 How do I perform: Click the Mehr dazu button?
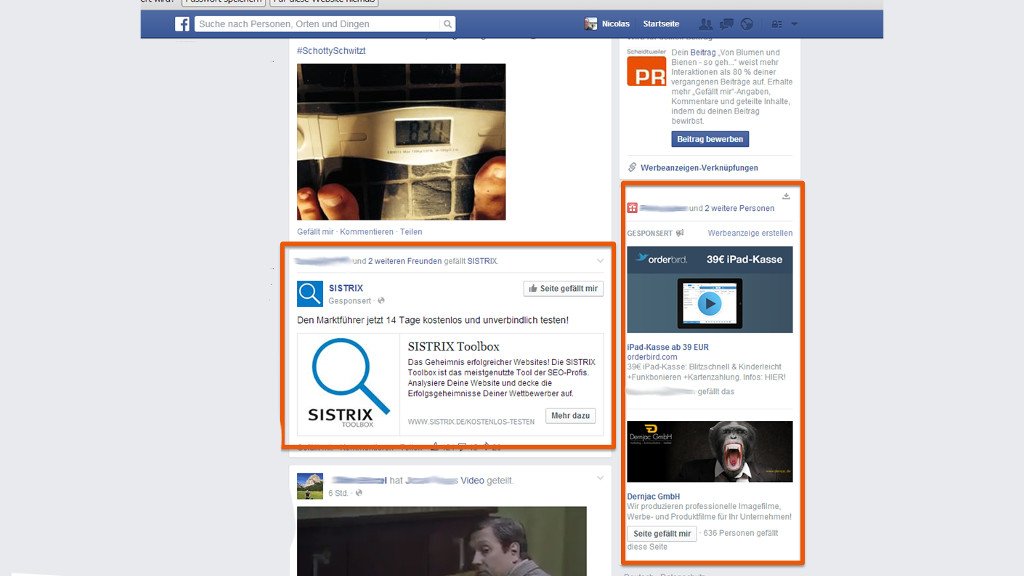[570, 416]
